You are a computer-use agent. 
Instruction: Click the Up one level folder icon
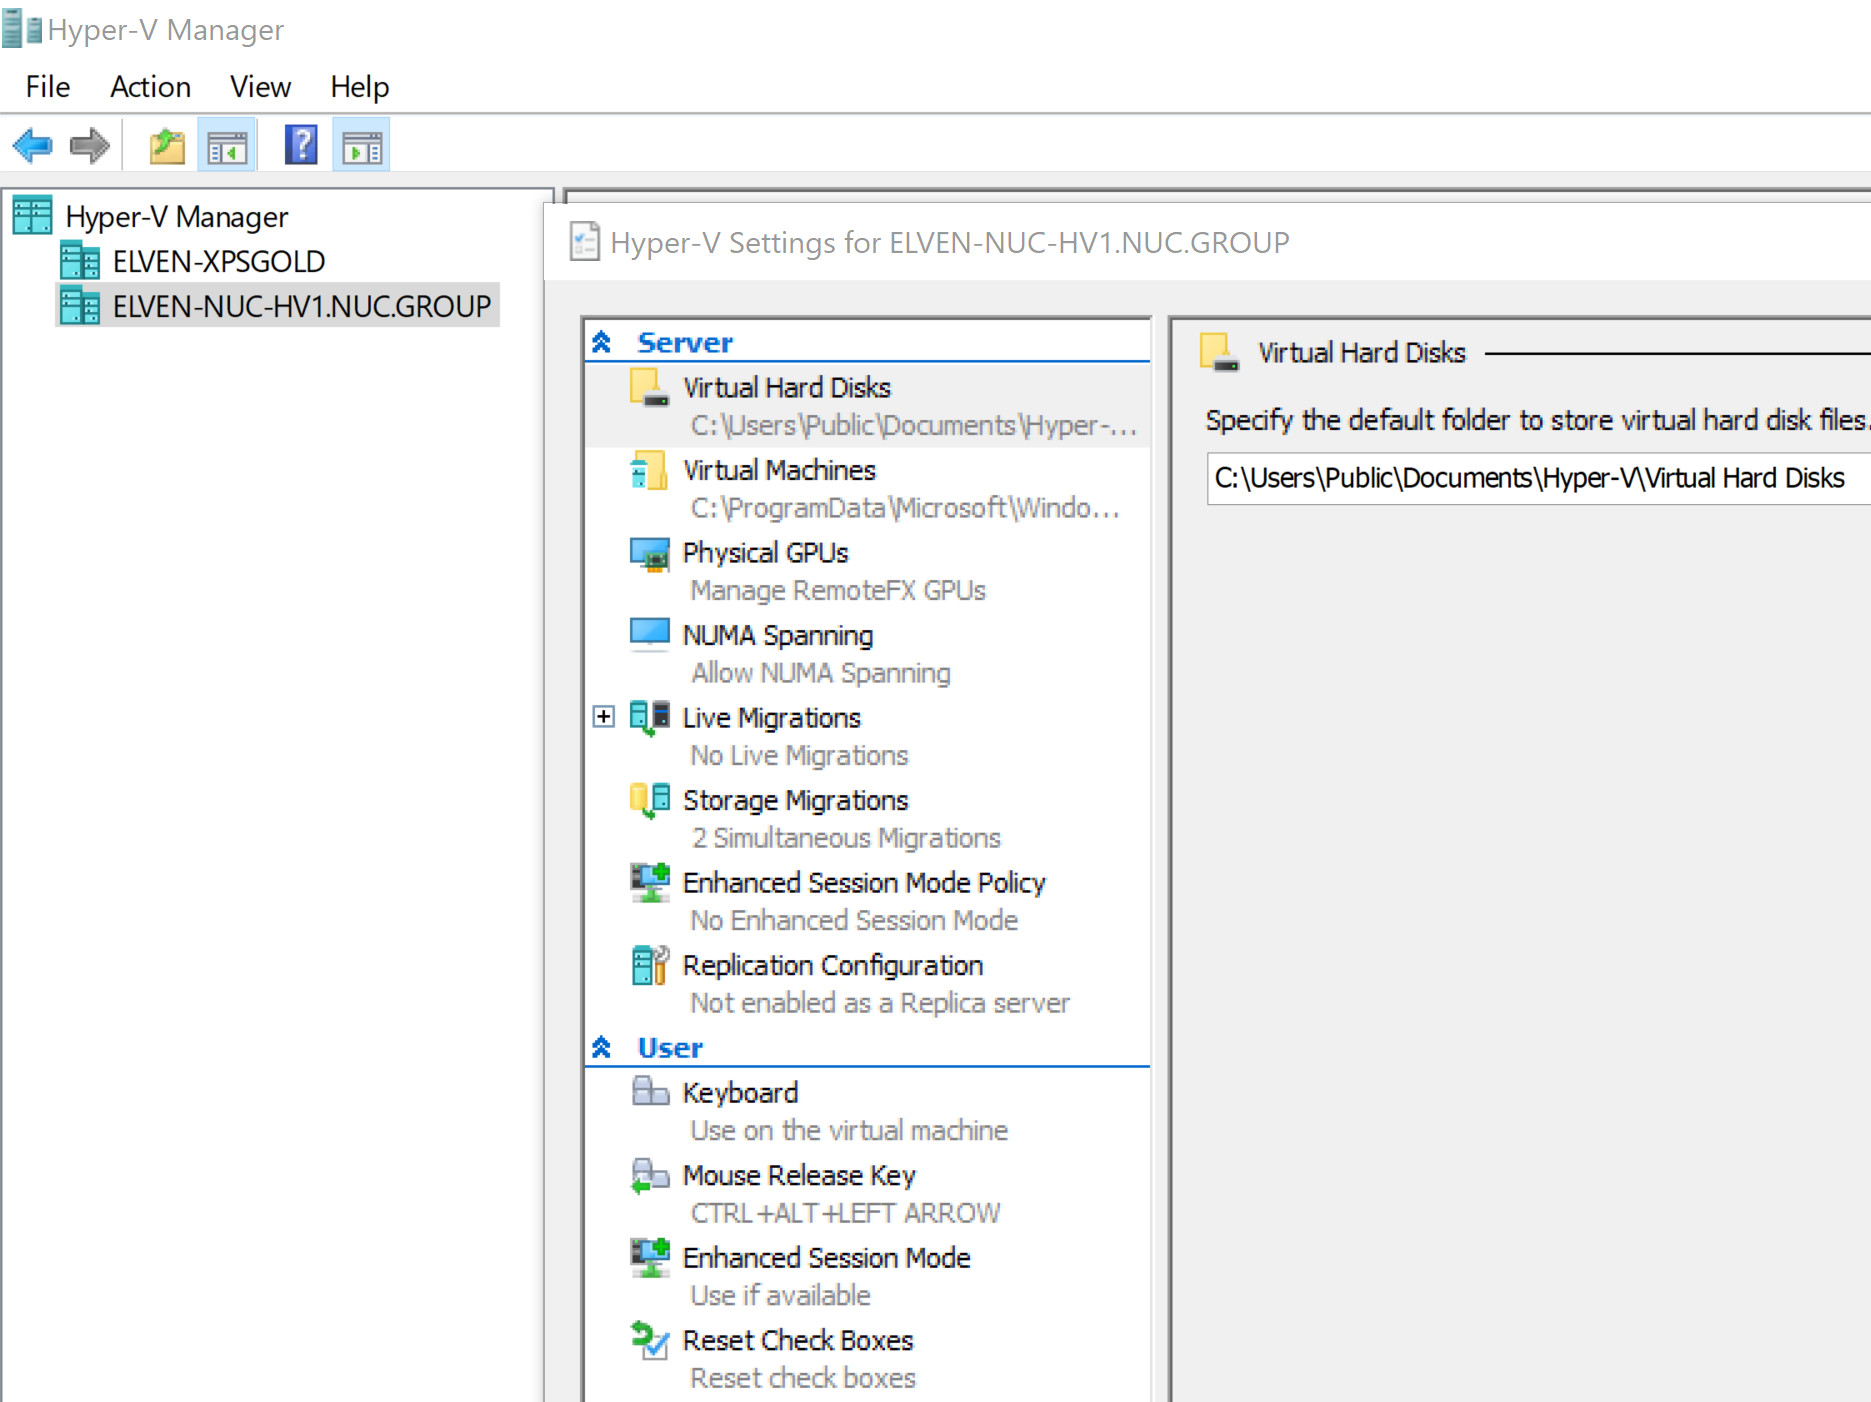coord(167,146)
